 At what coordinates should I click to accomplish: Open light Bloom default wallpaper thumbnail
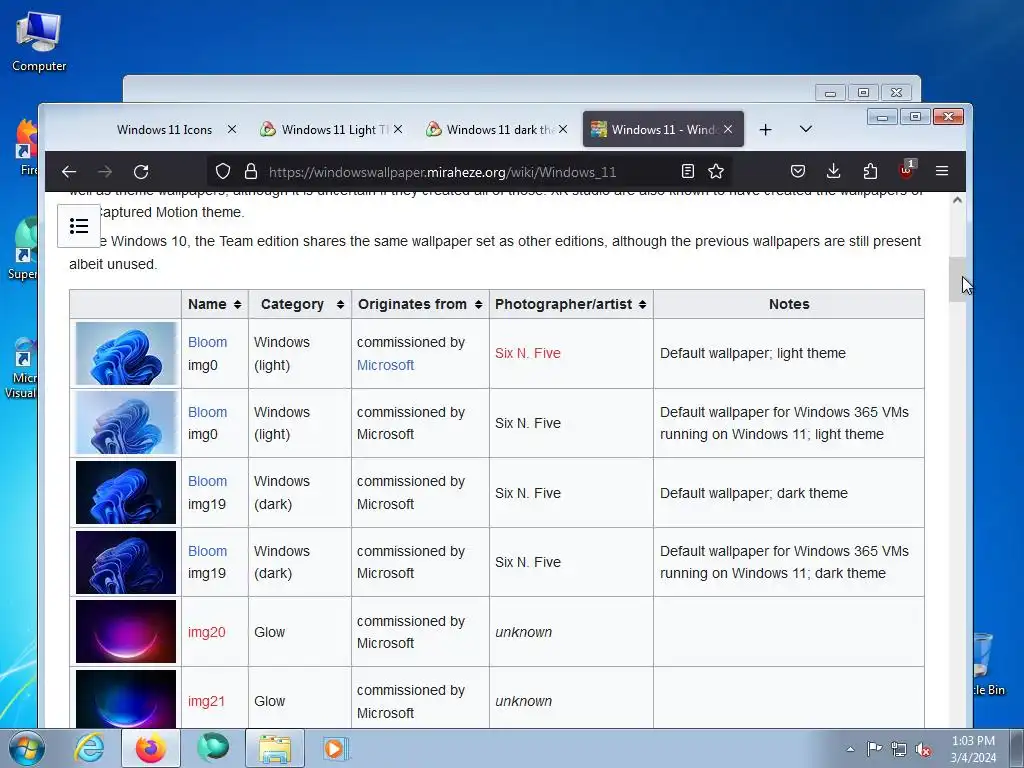pos(126,353)
